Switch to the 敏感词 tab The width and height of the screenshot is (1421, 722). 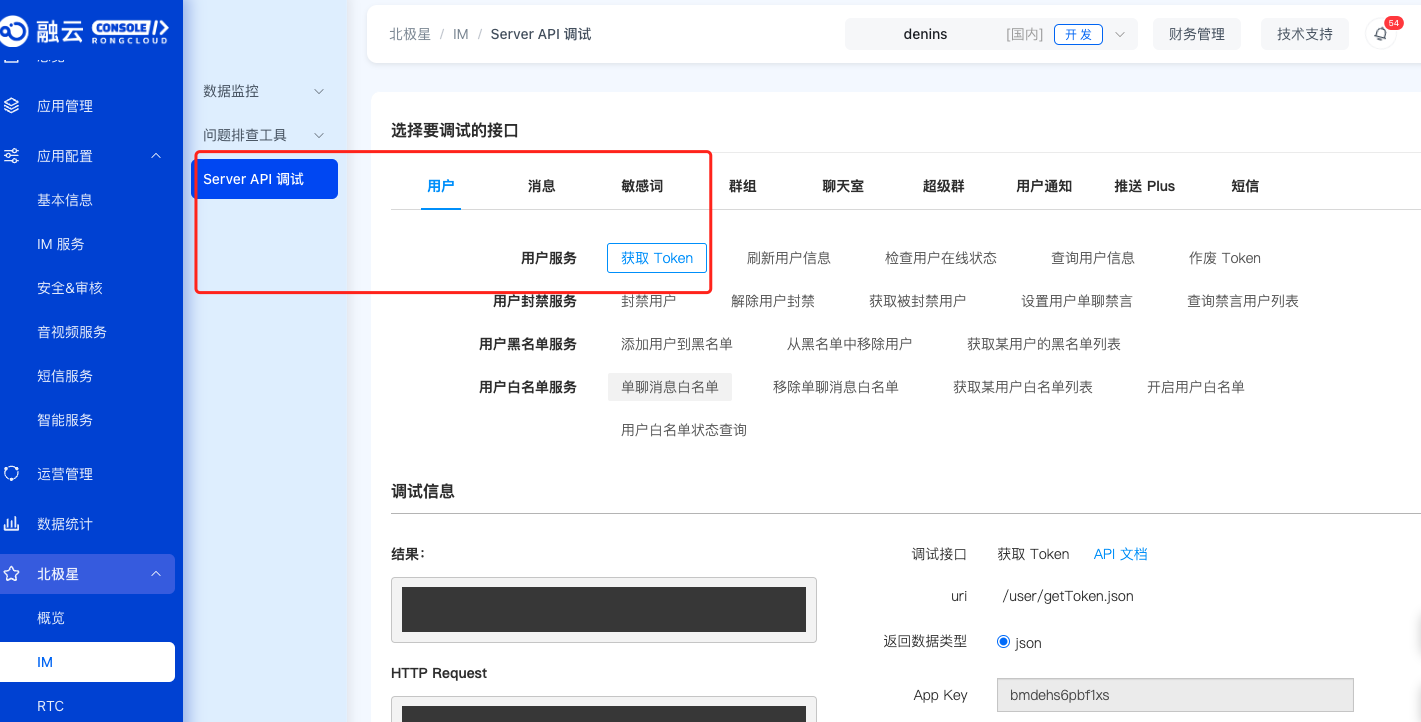[642, 186]
